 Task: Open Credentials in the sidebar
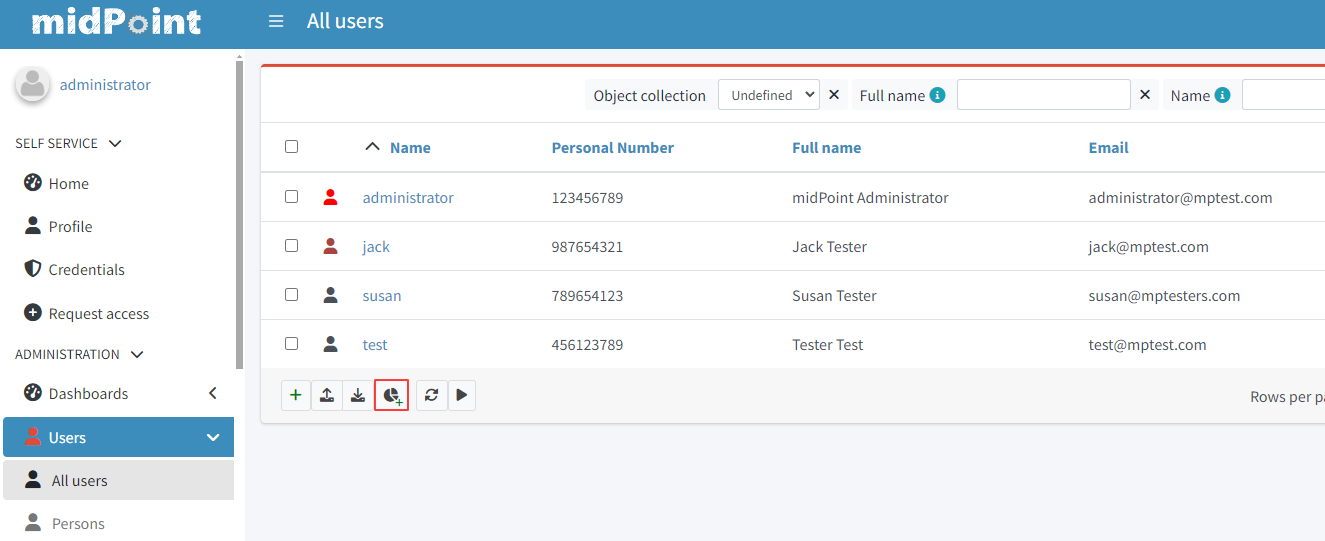pyautogui.click(x=86, y=270)
